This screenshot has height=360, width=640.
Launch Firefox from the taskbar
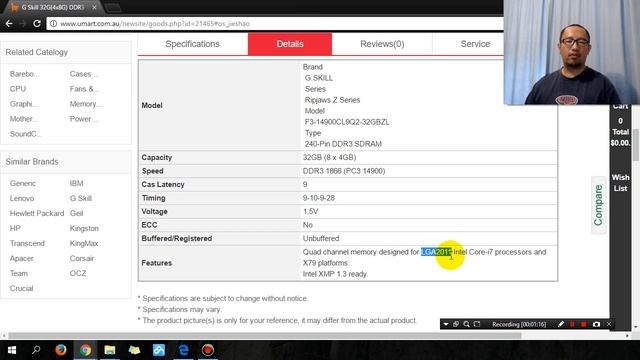point(61,350)
